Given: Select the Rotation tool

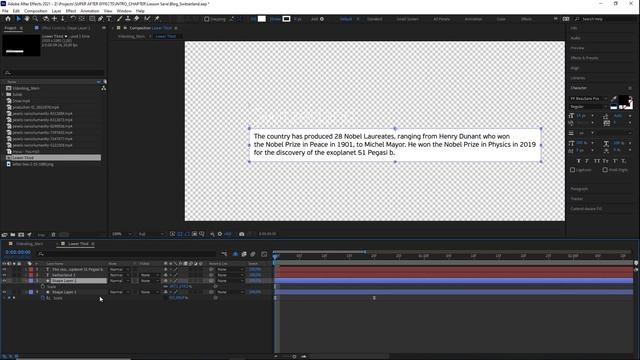Looking at the screenshot, I should click(73, 19).
